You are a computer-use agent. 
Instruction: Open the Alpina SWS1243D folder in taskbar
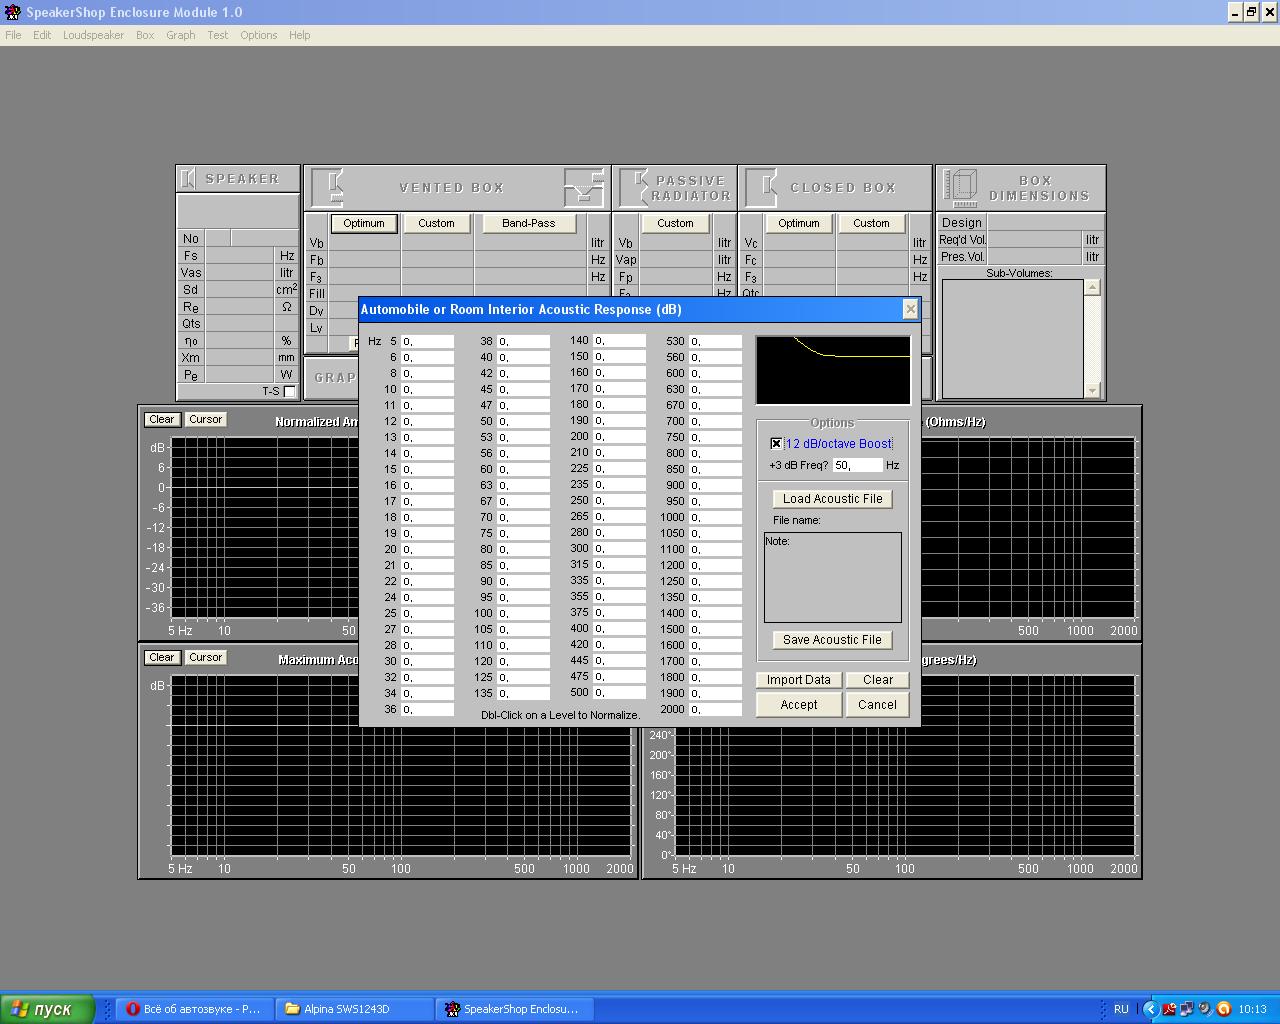point(357,1009)
